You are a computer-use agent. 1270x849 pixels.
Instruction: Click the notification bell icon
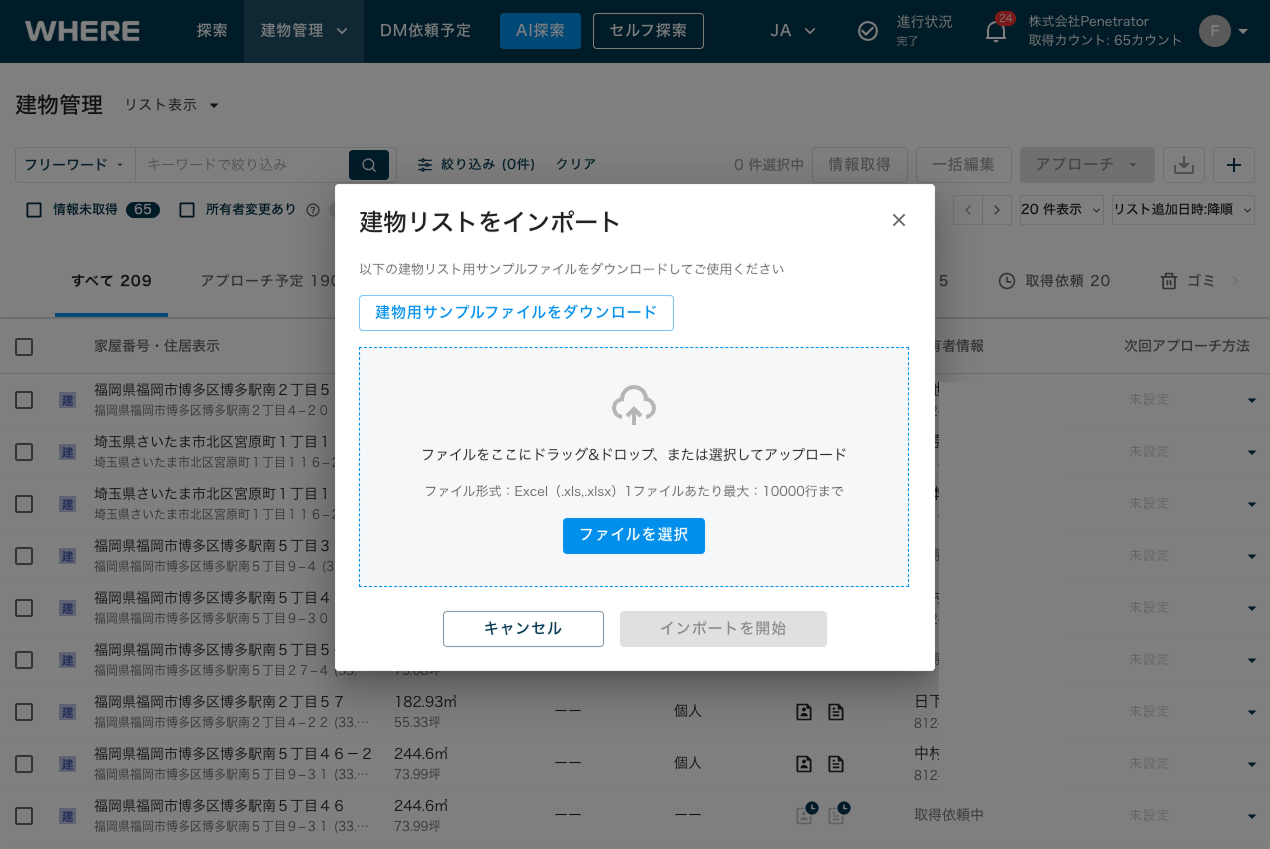995,31
